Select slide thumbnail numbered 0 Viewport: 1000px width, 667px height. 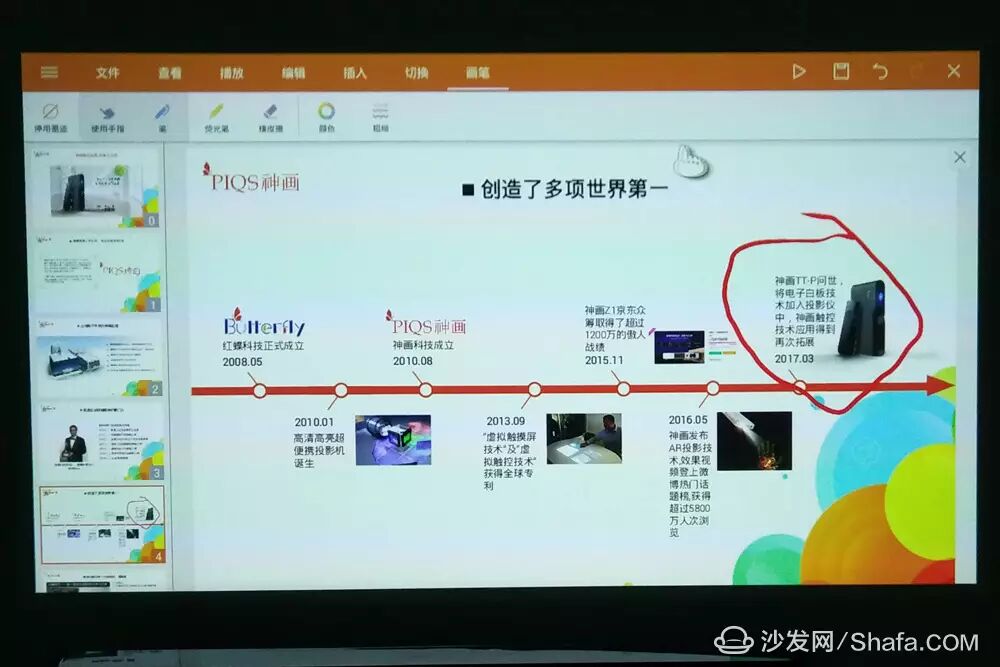[97, 189]
